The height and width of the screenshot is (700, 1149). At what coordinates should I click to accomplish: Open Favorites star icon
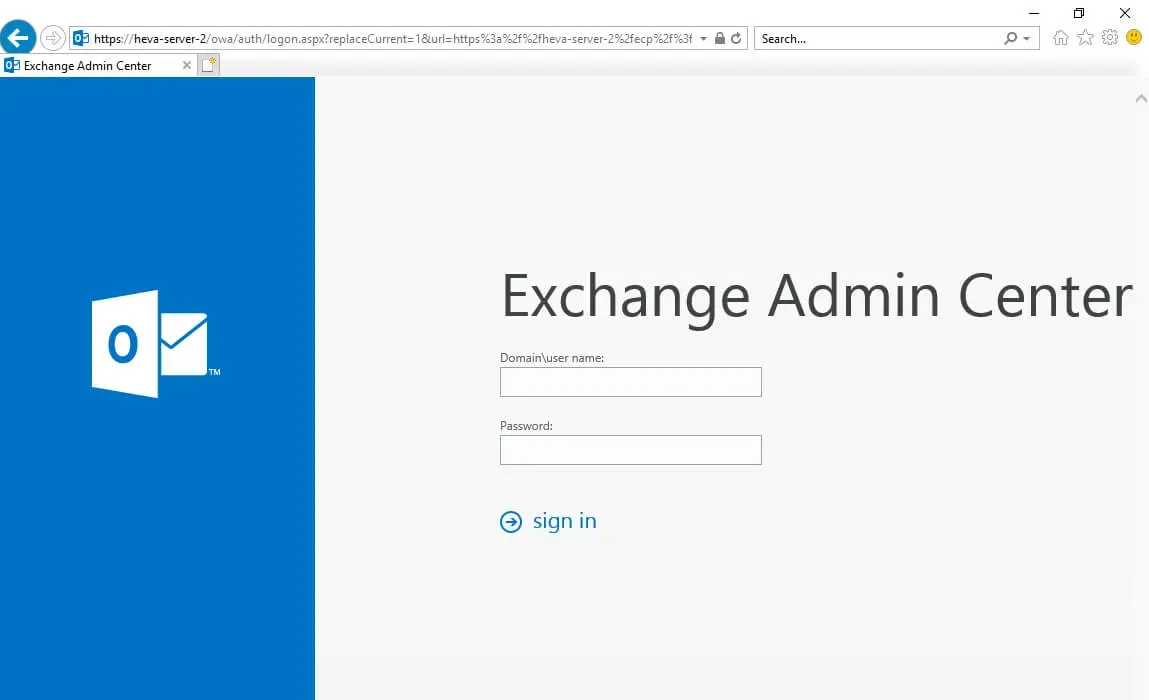tap(1085, 37)
